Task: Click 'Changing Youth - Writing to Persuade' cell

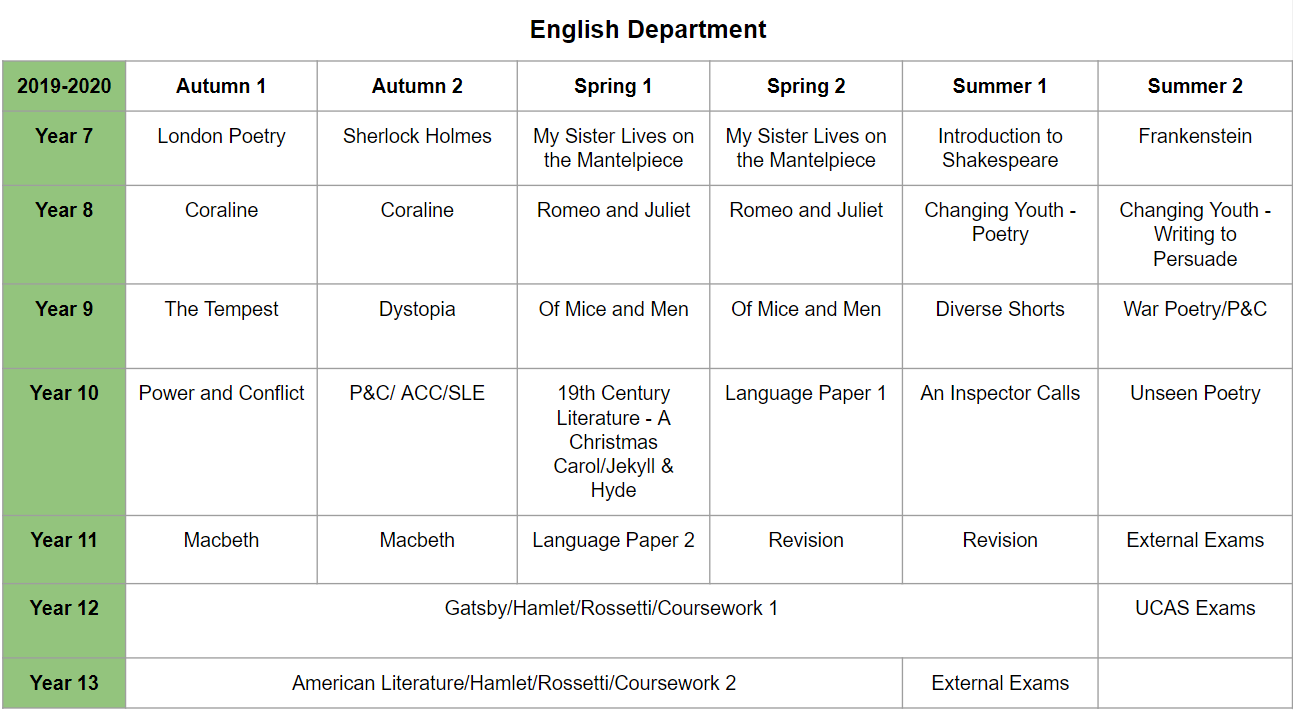Action: (x=1195, y=234)
